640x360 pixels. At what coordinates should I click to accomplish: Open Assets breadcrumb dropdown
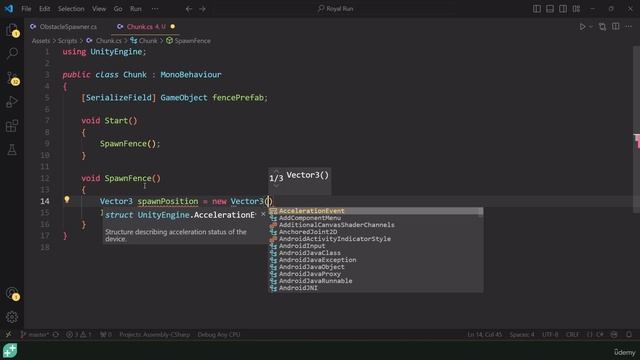tap(40, 41)
